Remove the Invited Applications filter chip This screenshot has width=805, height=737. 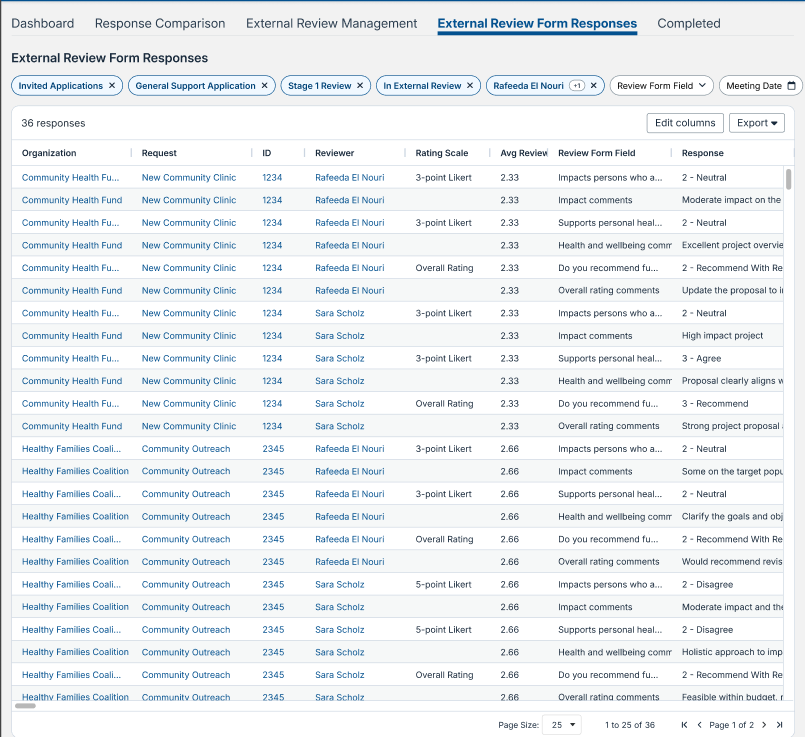tap(112, 86)
